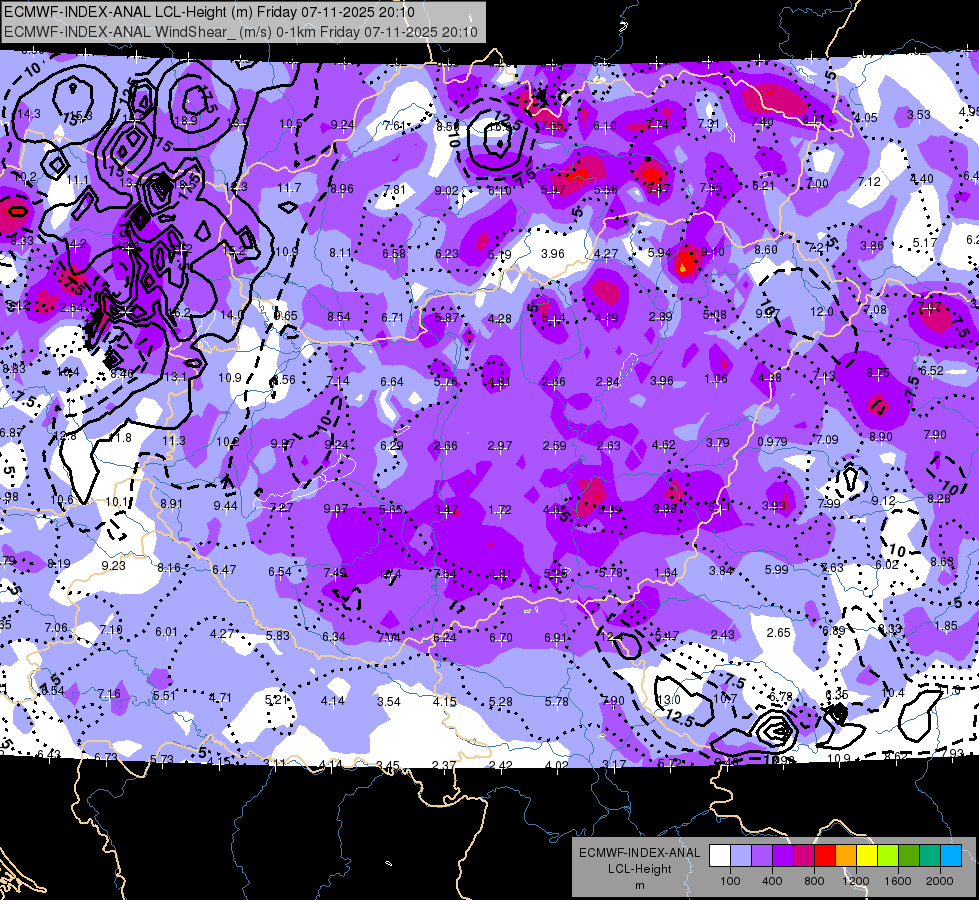The width and height of the screenshot is (979, 900).
Task: Click the legend unit label 'm'
Action: click(x=640, y=885)
